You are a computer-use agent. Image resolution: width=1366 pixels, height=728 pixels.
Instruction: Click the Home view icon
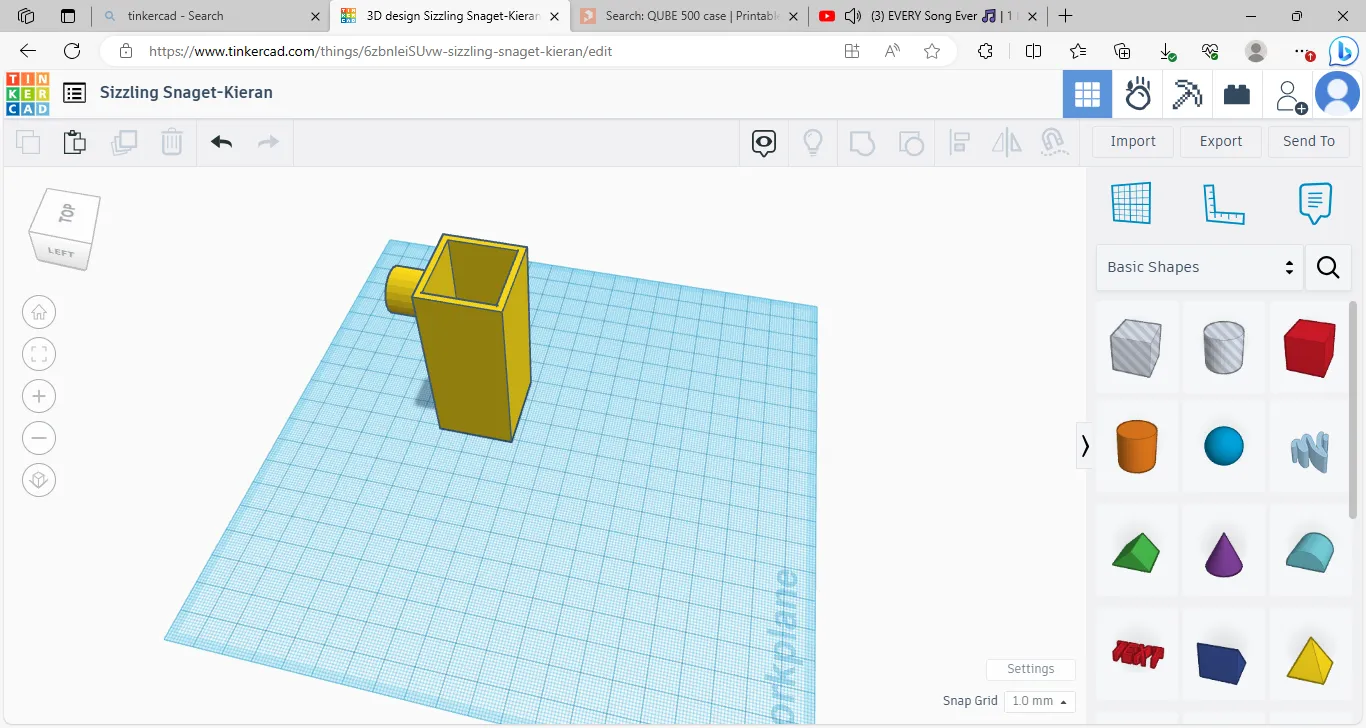pos(39,312)
